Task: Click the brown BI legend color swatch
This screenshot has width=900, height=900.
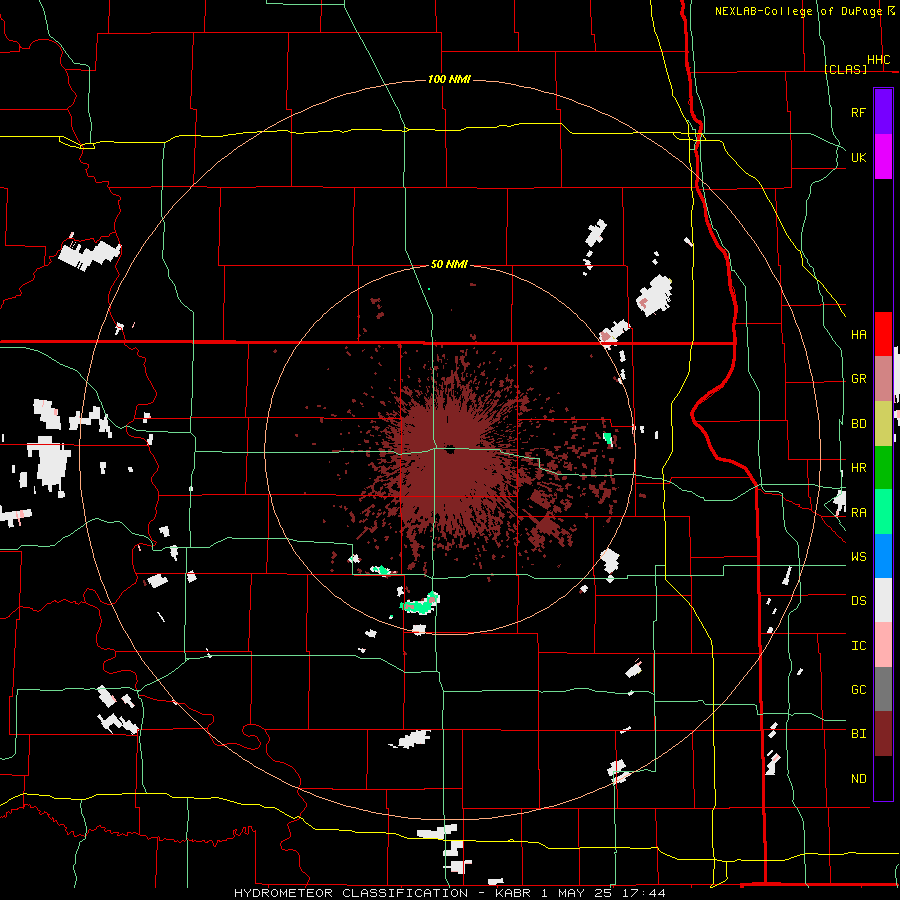Action: click(x=883, y=734)
